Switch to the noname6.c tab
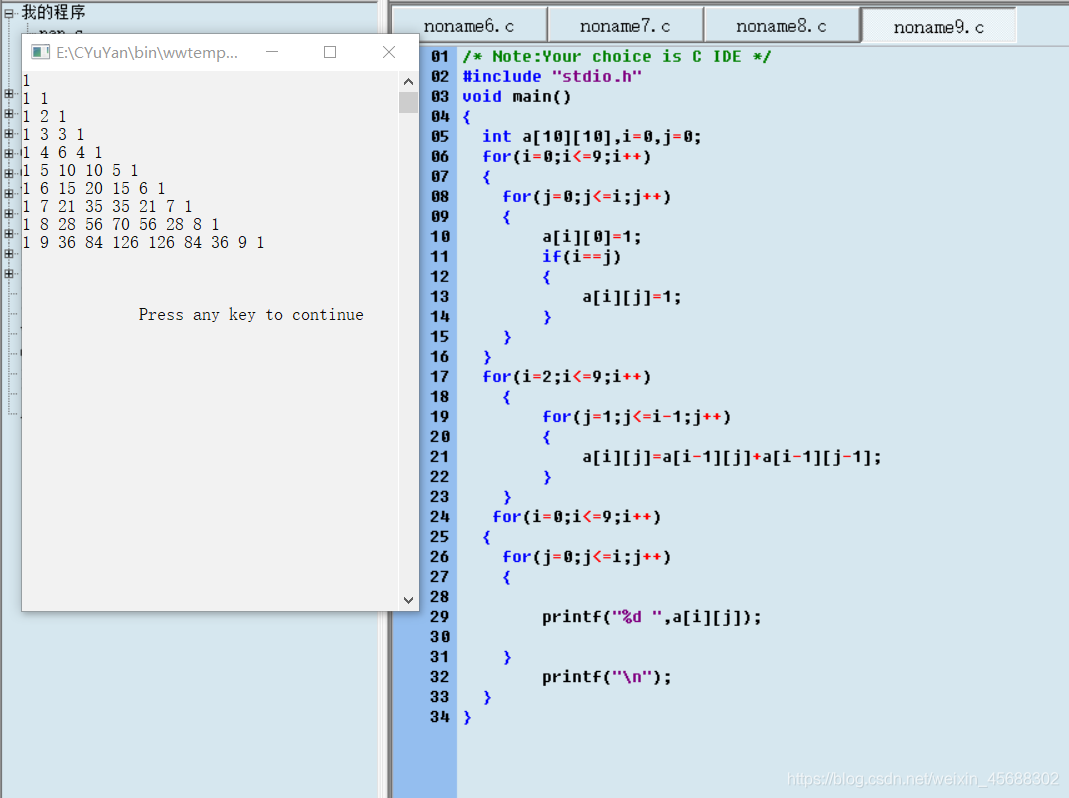The height and width of the screenshot is (798, 1069). tap(469, 26)
